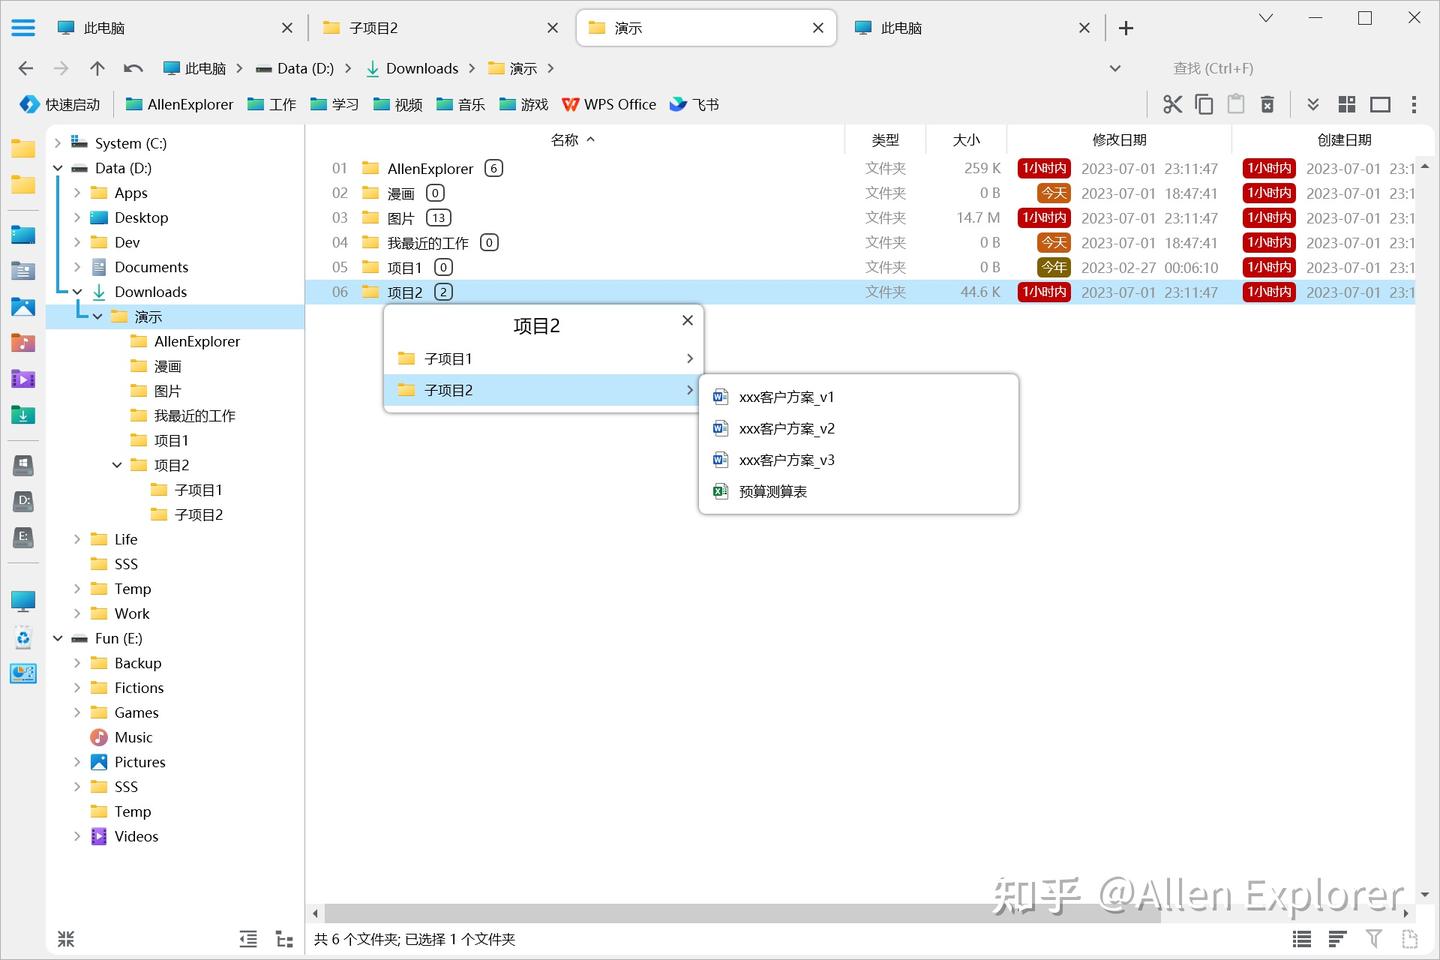Select the Cut icon in the toolbar

(x=1171, y=103)
